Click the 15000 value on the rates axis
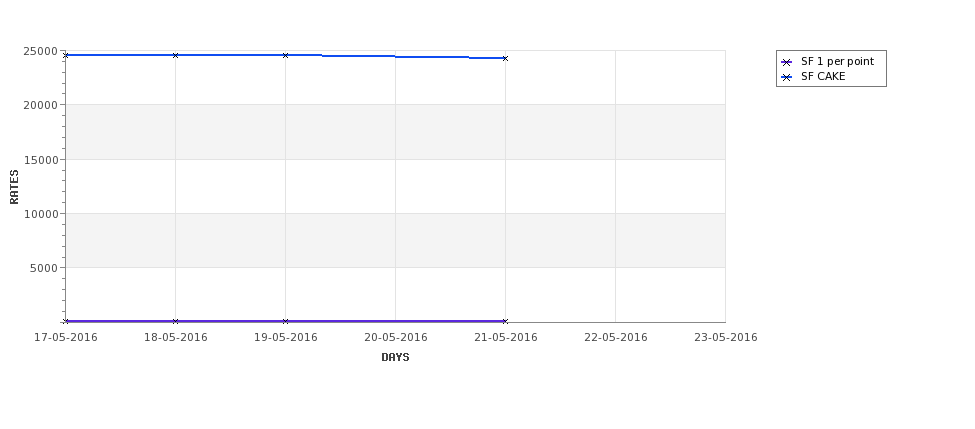The width and height of the screenshot is (975, 429). click(x=41, y=160)
